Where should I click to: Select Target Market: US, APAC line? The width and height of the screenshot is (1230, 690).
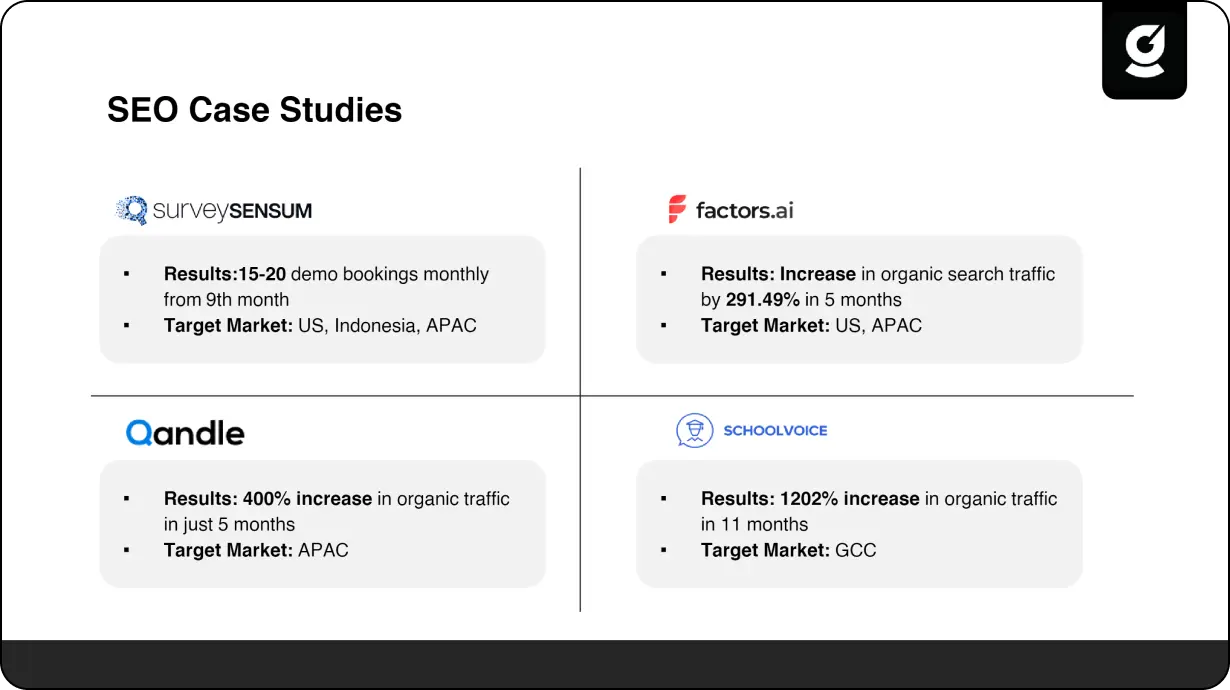811,325
